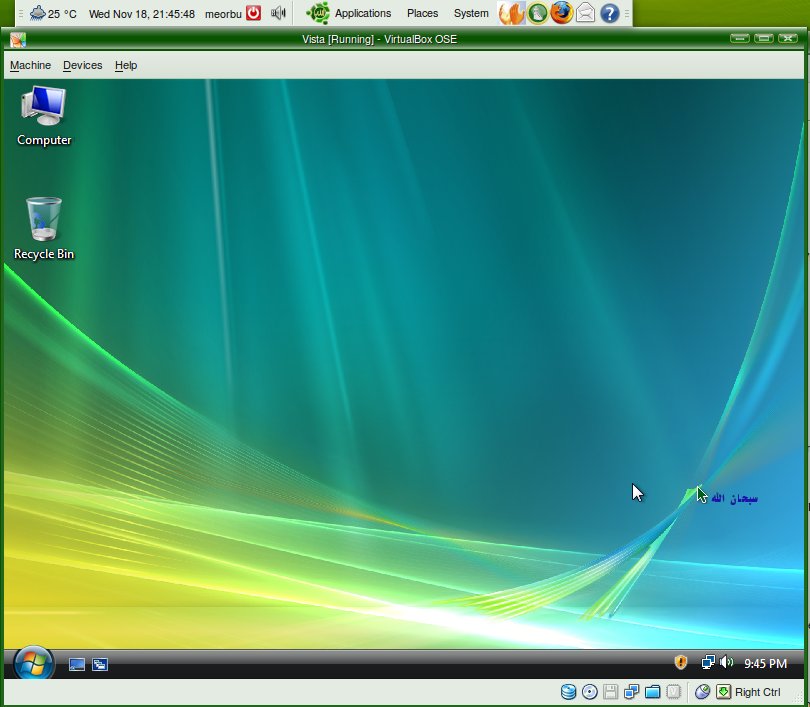The width and height of the screenshot is (810, 707).
Task: Open the Vista volume tray icon
Action: point(726,662)
